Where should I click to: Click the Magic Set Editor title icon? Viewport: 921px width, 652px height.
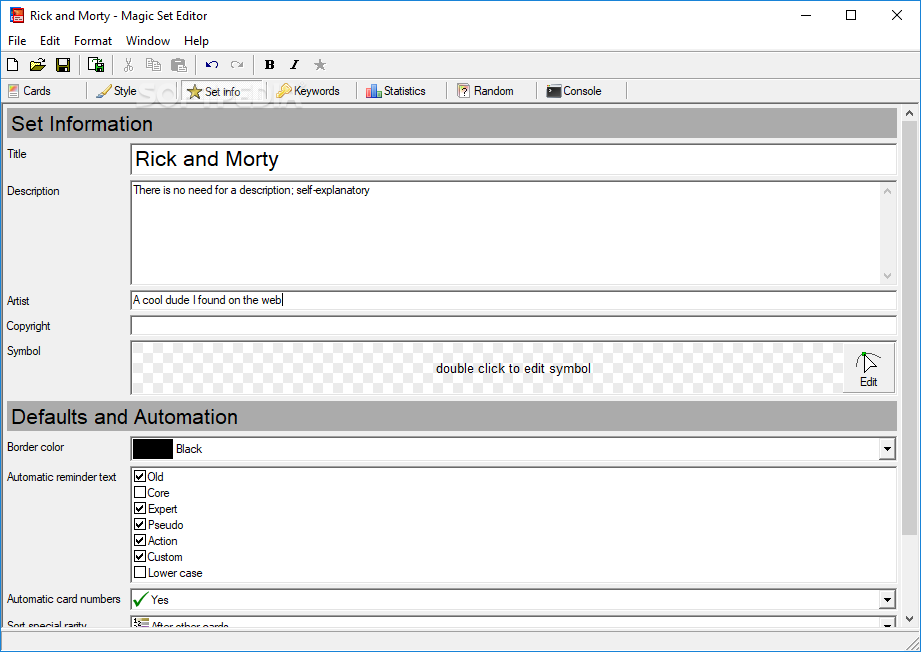pyautogui.click(x=16, y=15)
